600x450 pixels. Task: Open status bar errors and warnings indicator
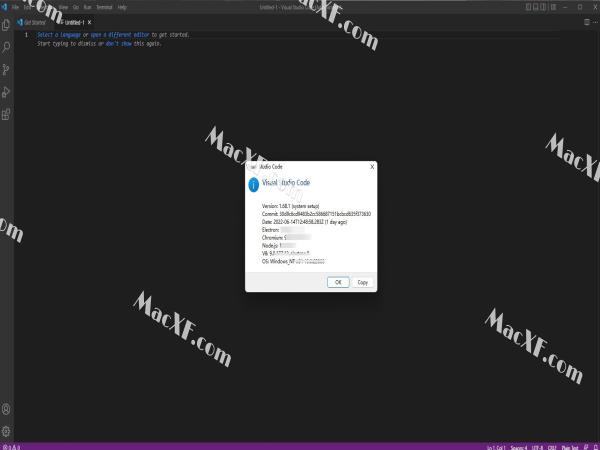click(11, 447)
